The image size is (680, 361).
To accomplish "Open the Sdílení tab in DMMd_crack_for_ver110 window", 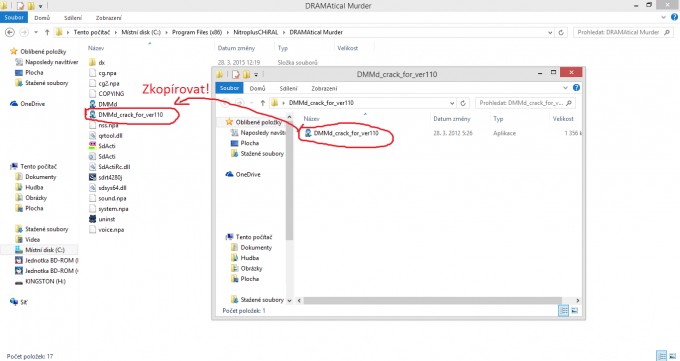I will [x=288, y=88].
